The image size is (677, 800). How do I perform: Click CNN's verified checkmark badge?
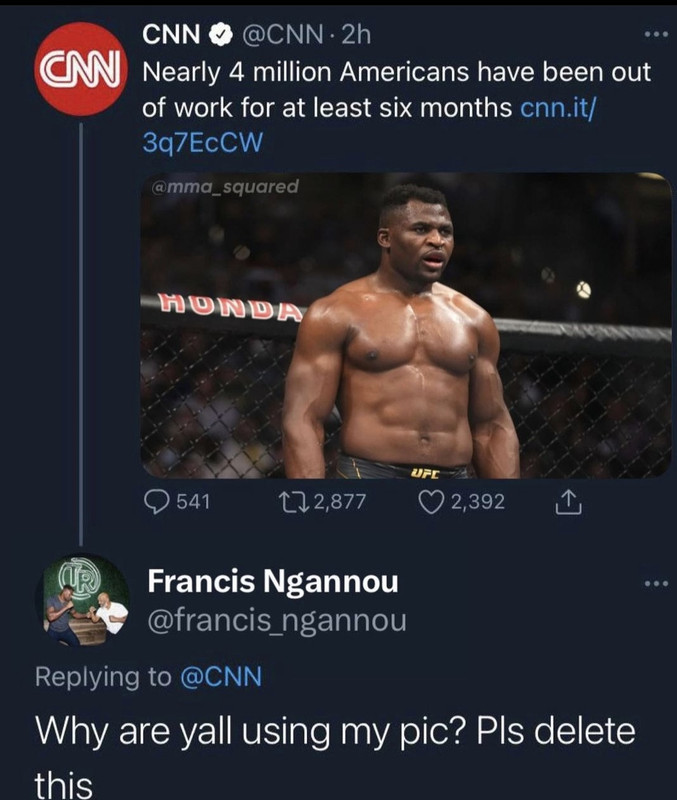pos(217,36)
